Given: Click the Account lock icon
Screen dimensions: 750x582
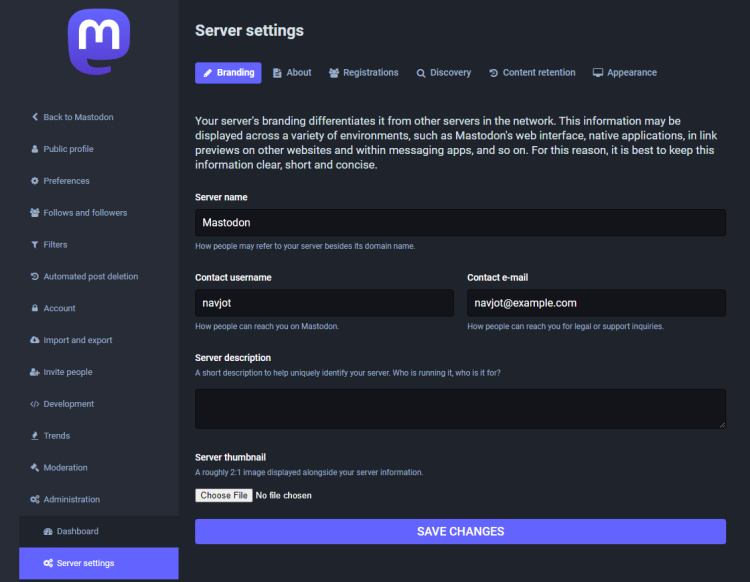Looking at the screenshot, I should point(35,309).
